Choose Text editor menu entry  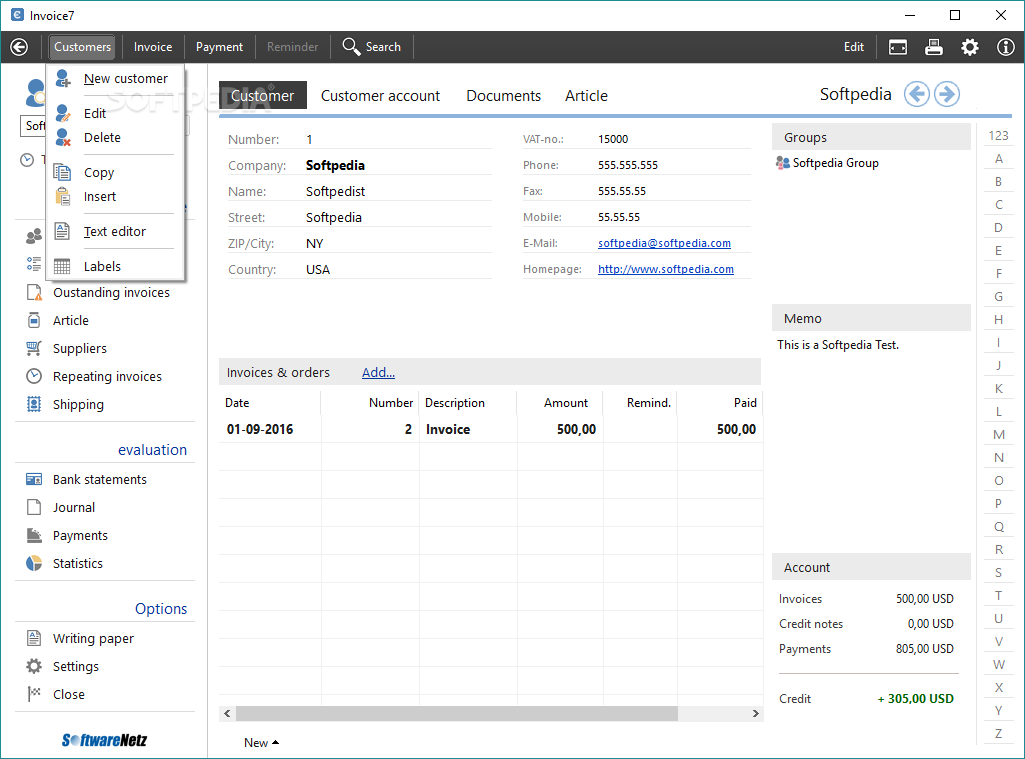coord(115,231)
